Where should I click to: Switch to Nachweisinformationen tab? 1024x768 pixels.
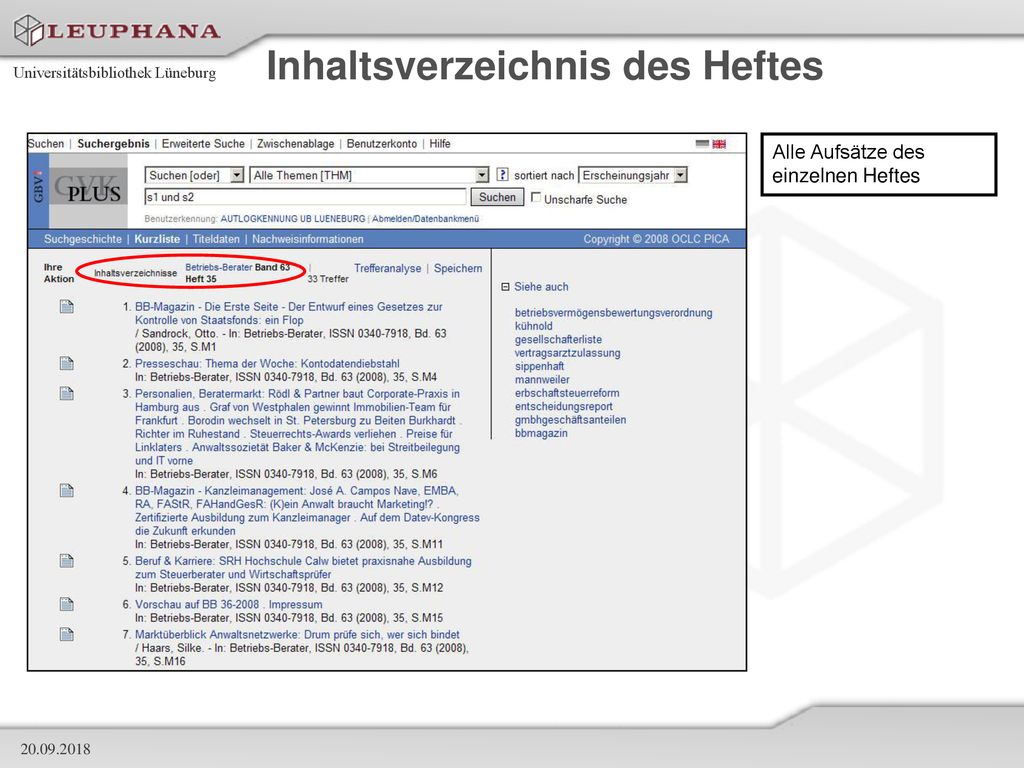[308, 239]
